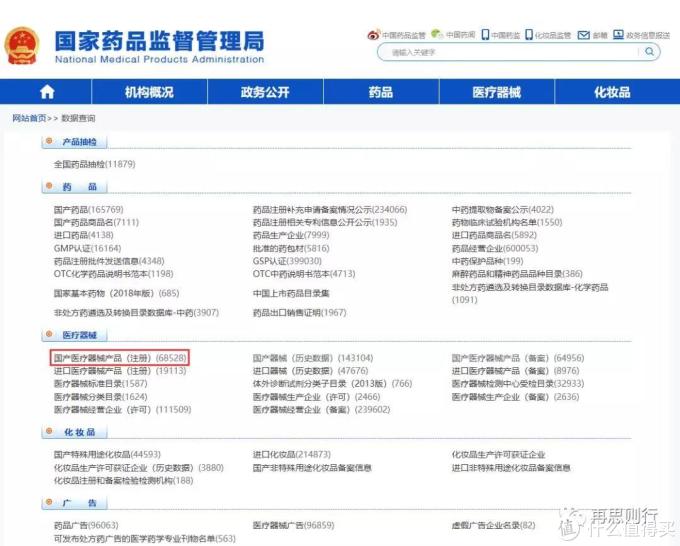Open 医疗器械经营企业（许可）(111509) link
This screenshot has height=546, width=680.
[122, 410]
